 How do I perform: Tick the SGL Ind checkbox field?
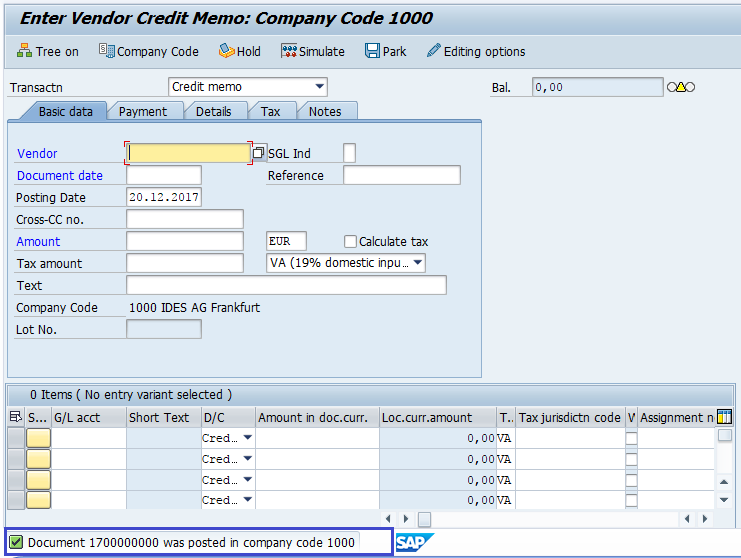(349, 153)
